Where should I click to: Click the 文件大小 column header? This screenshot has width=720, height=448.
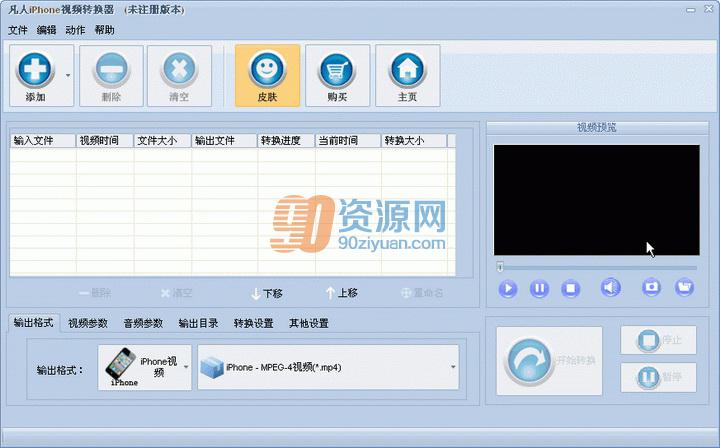[x=163, y=140]
